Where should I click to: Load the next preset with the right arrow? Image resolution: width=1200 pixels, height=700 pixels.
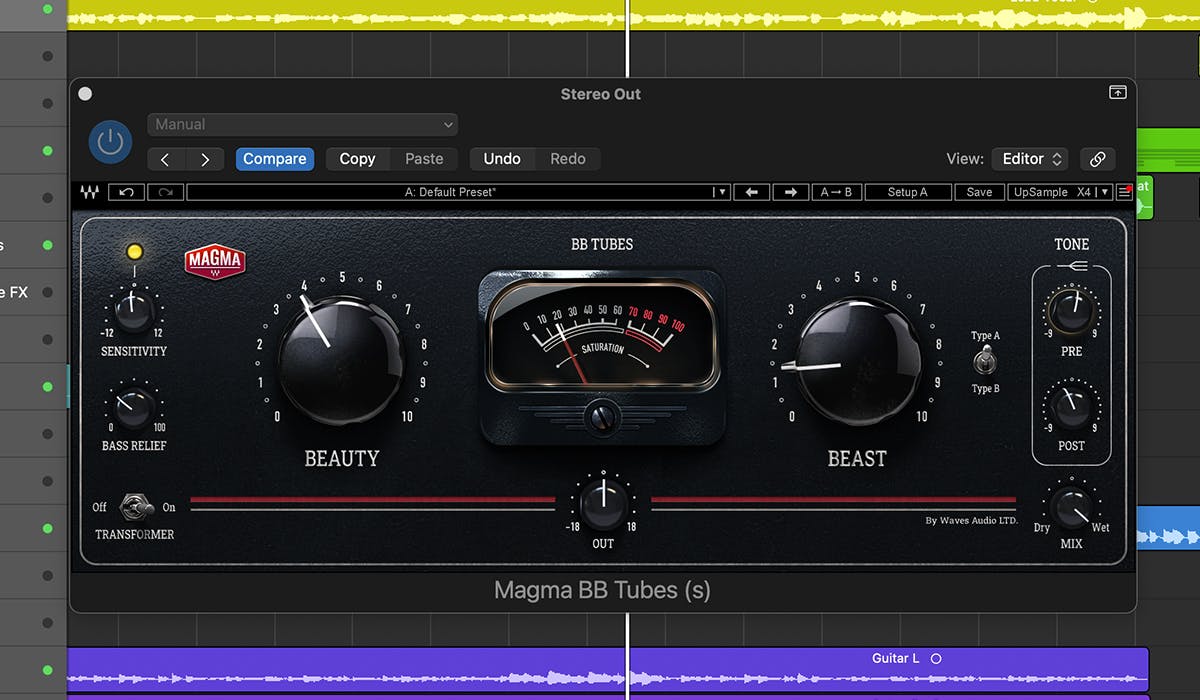click(x=790, y=192)
